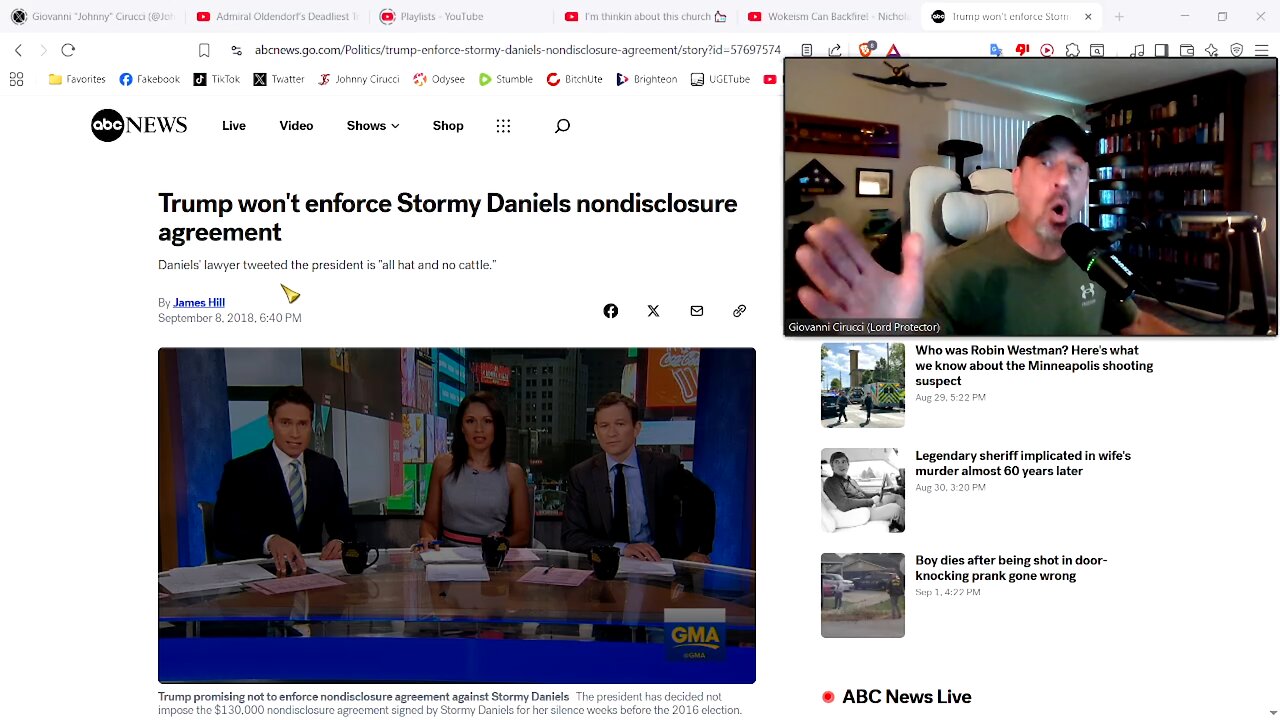Copy article link chain icon

click(739, 311)
